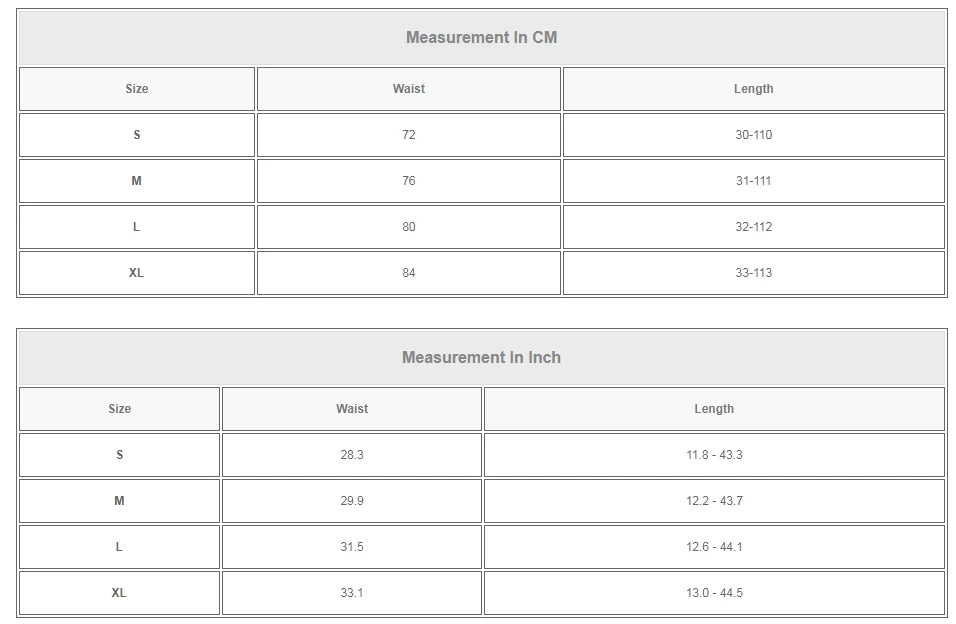Click waist value 84 cell
This screenshot has height=624, width=956.
408,273
